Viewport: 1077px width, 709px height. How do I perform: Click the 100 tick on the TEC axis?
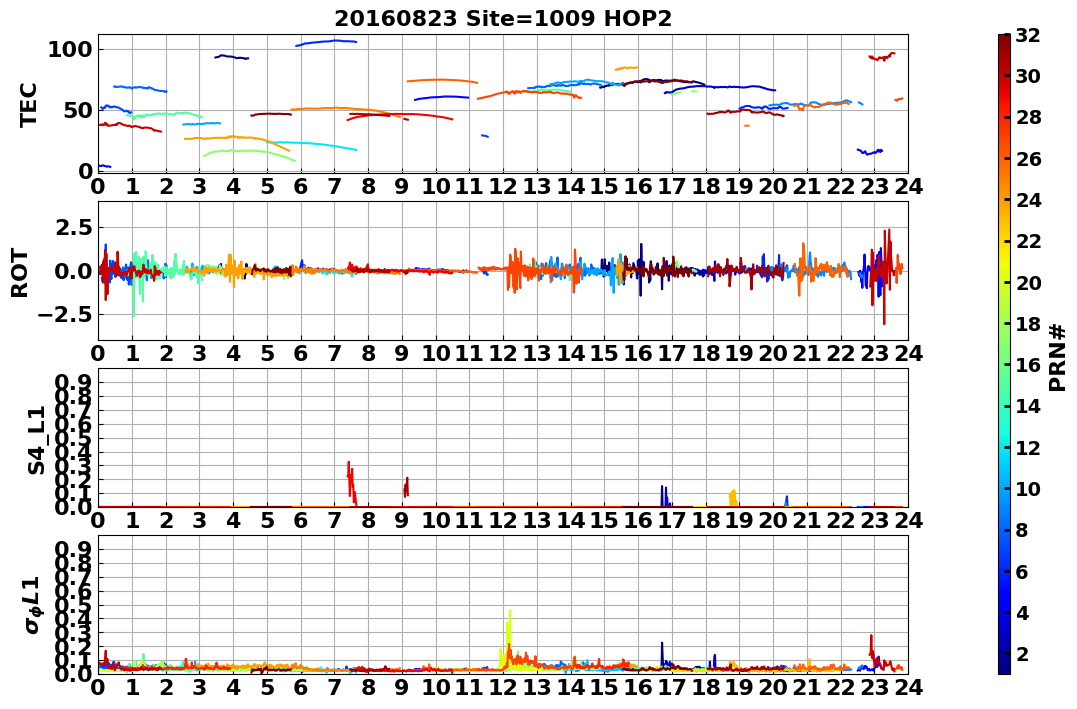click(x=70, y=49)
